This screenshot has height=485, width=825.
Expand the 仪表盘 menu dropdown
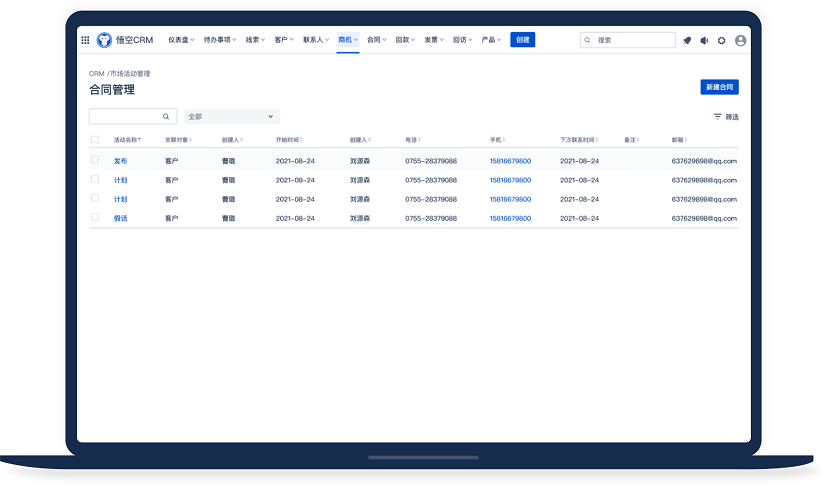pyautogui.click(x=181, y=40)
